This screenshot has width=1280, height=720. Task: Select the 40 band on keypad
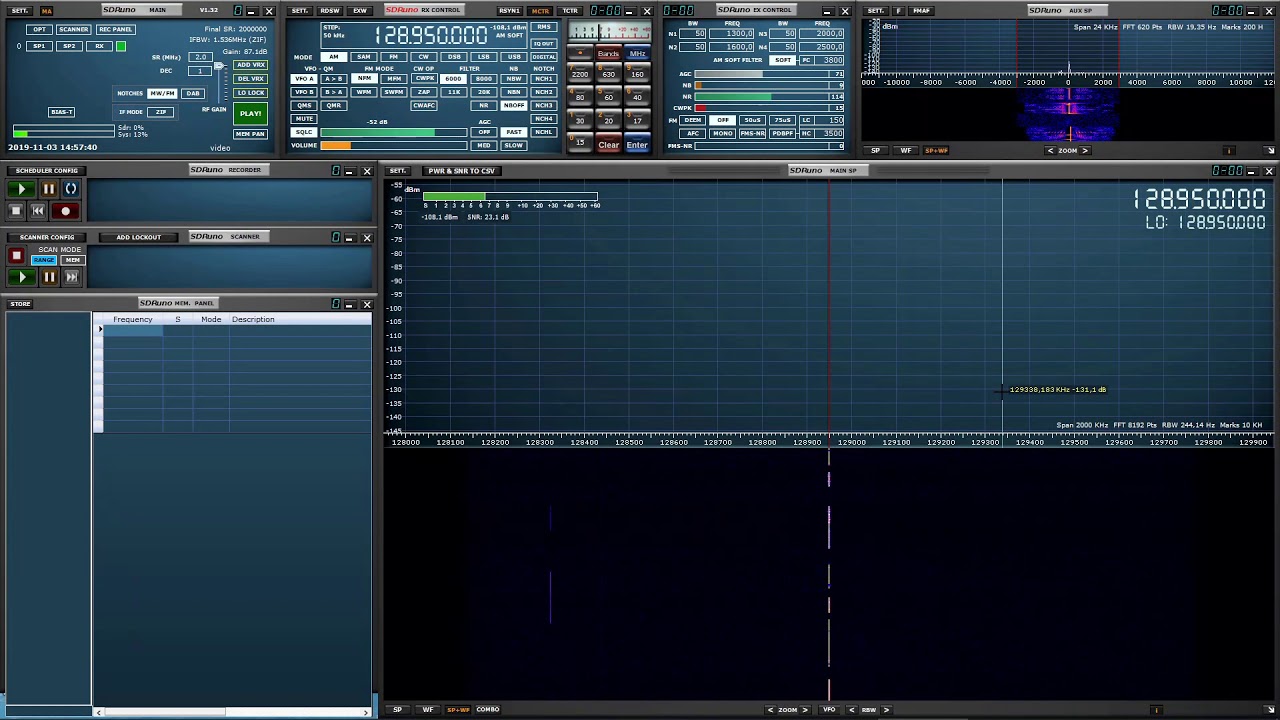point(637,97)
